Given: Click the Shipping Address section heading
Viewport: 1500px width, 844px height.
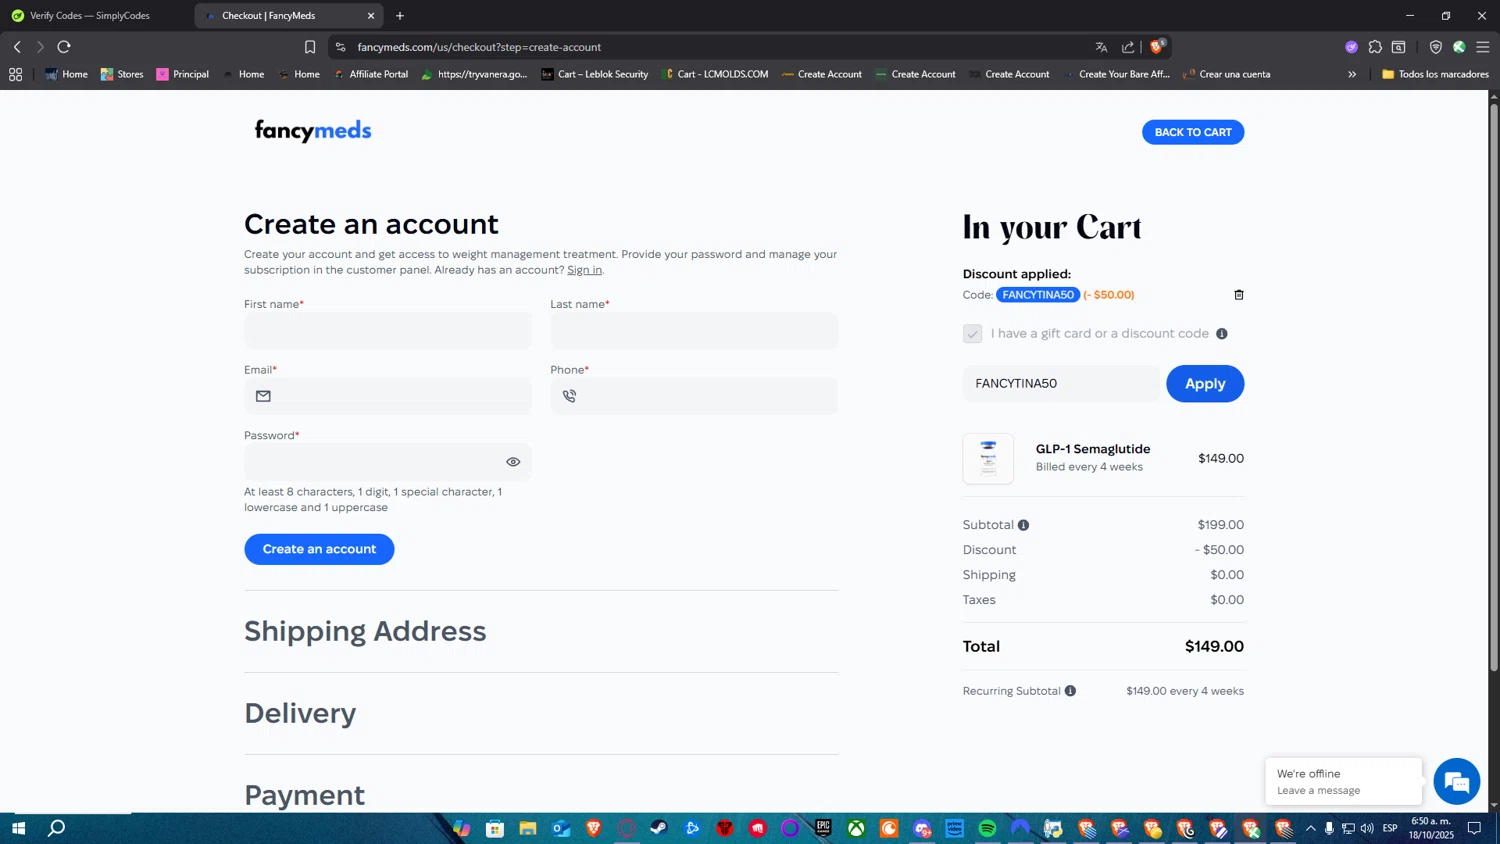Looking at the screenshot, I should [365, 631].
